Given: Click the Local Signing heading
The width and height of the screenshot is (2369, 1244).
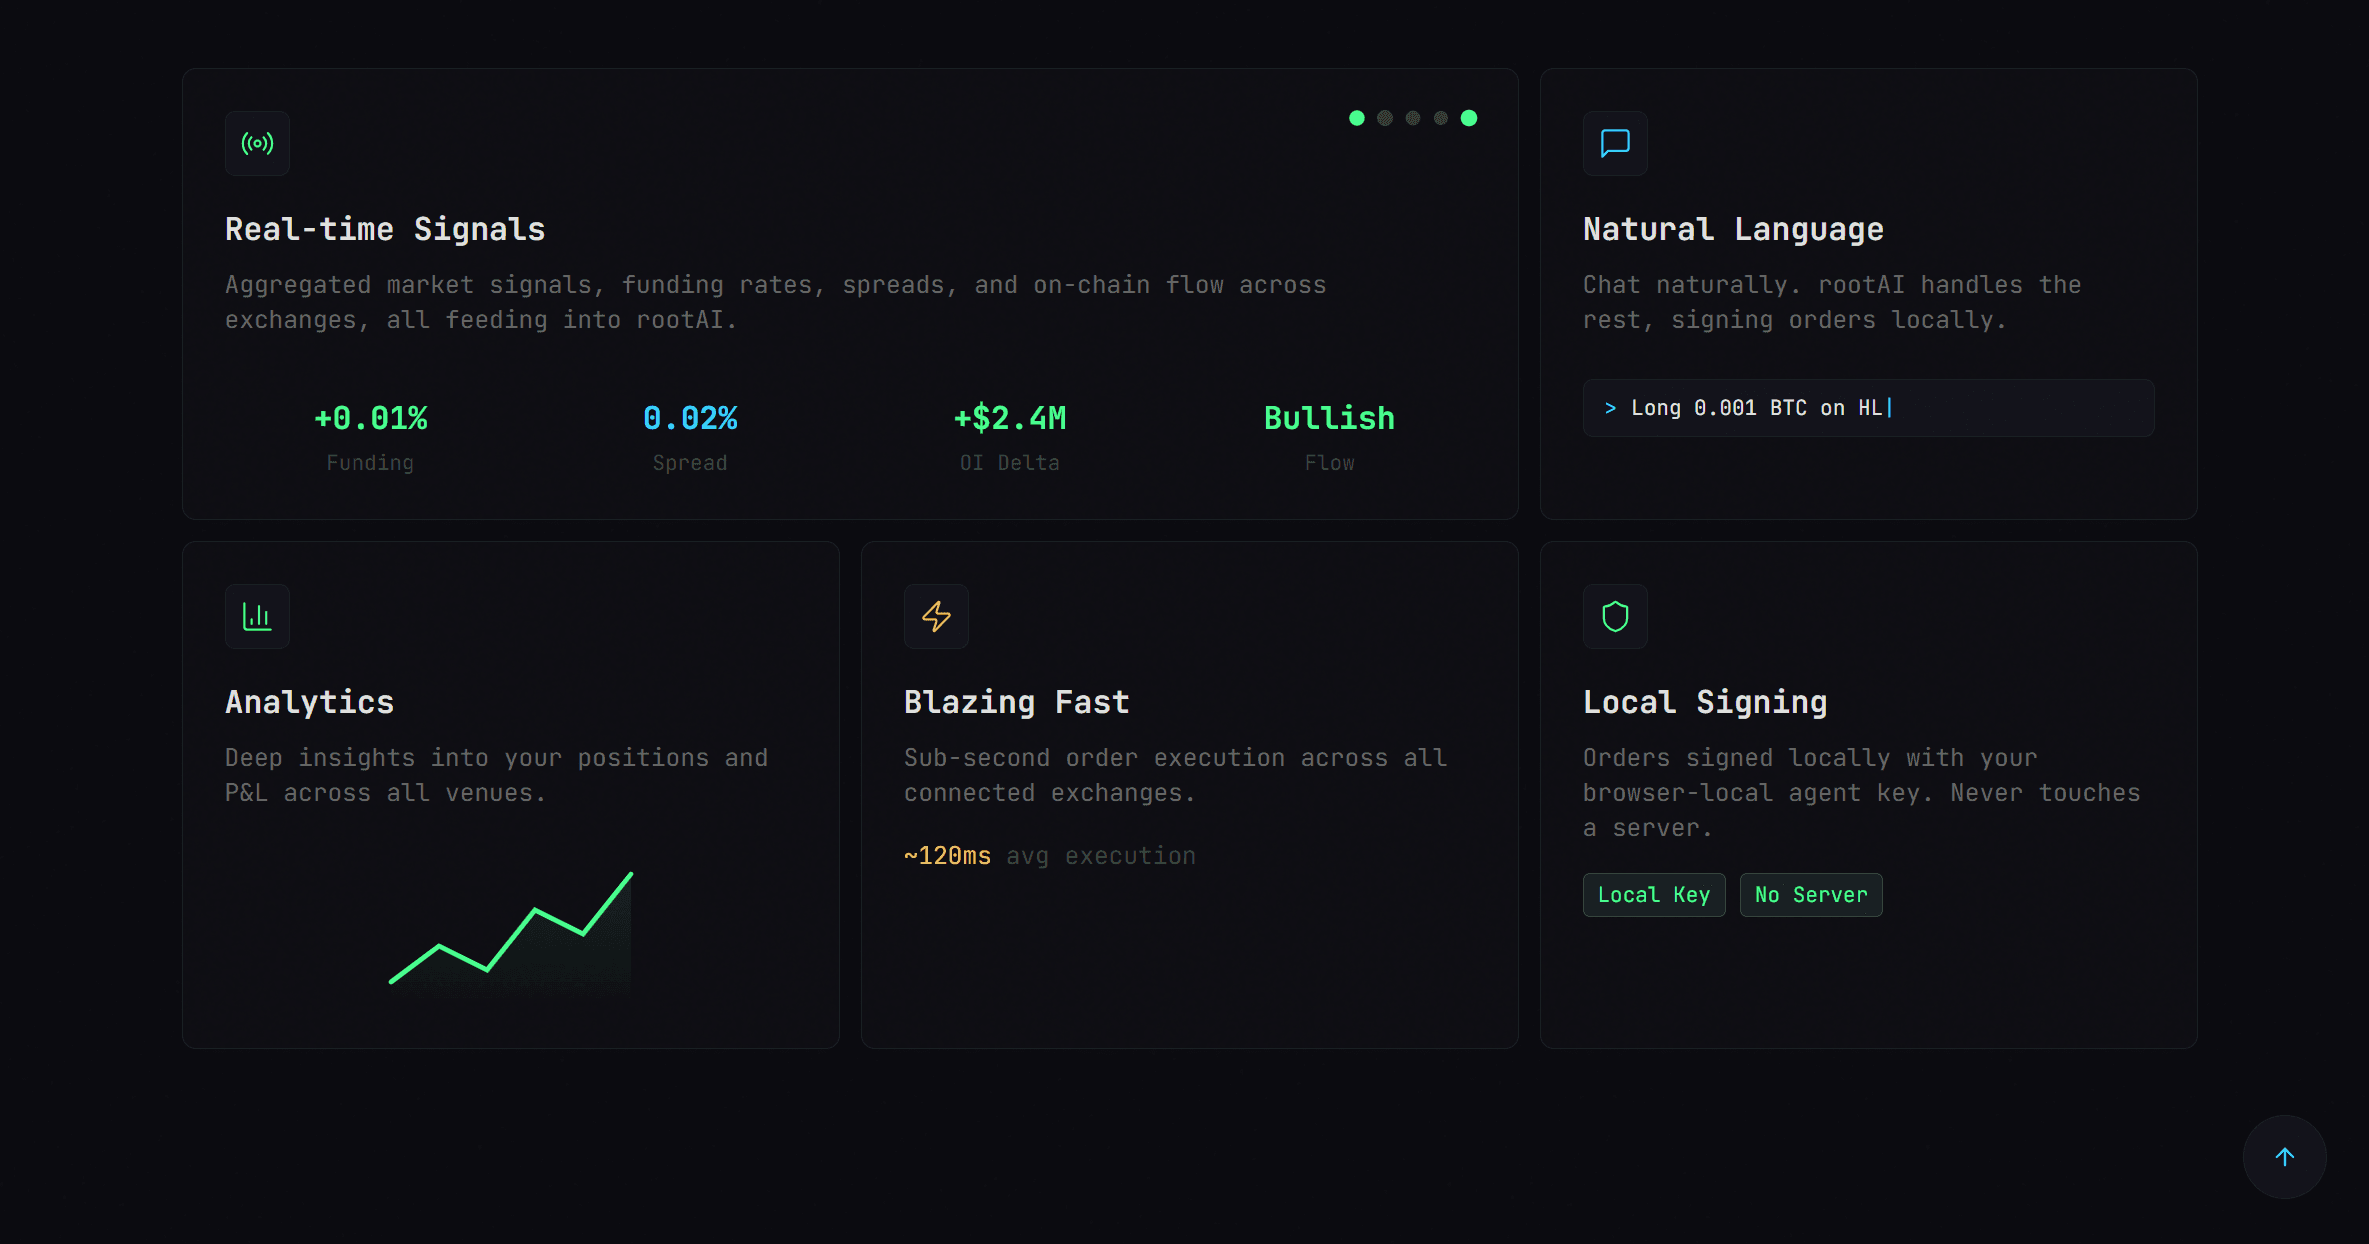Looking at the screenshot, I should (1705, 702).
